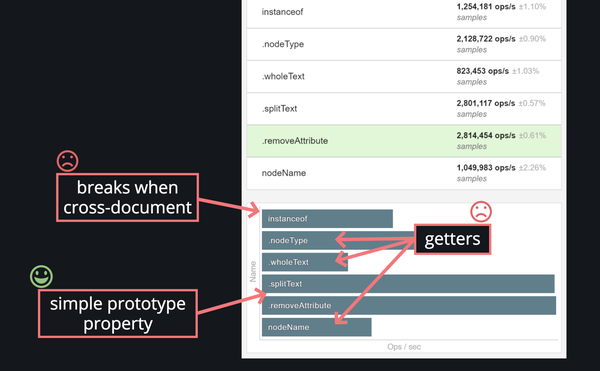Screen dimensions: 600x371
Task: Click the getters annotation box
Action: [452, 239]
